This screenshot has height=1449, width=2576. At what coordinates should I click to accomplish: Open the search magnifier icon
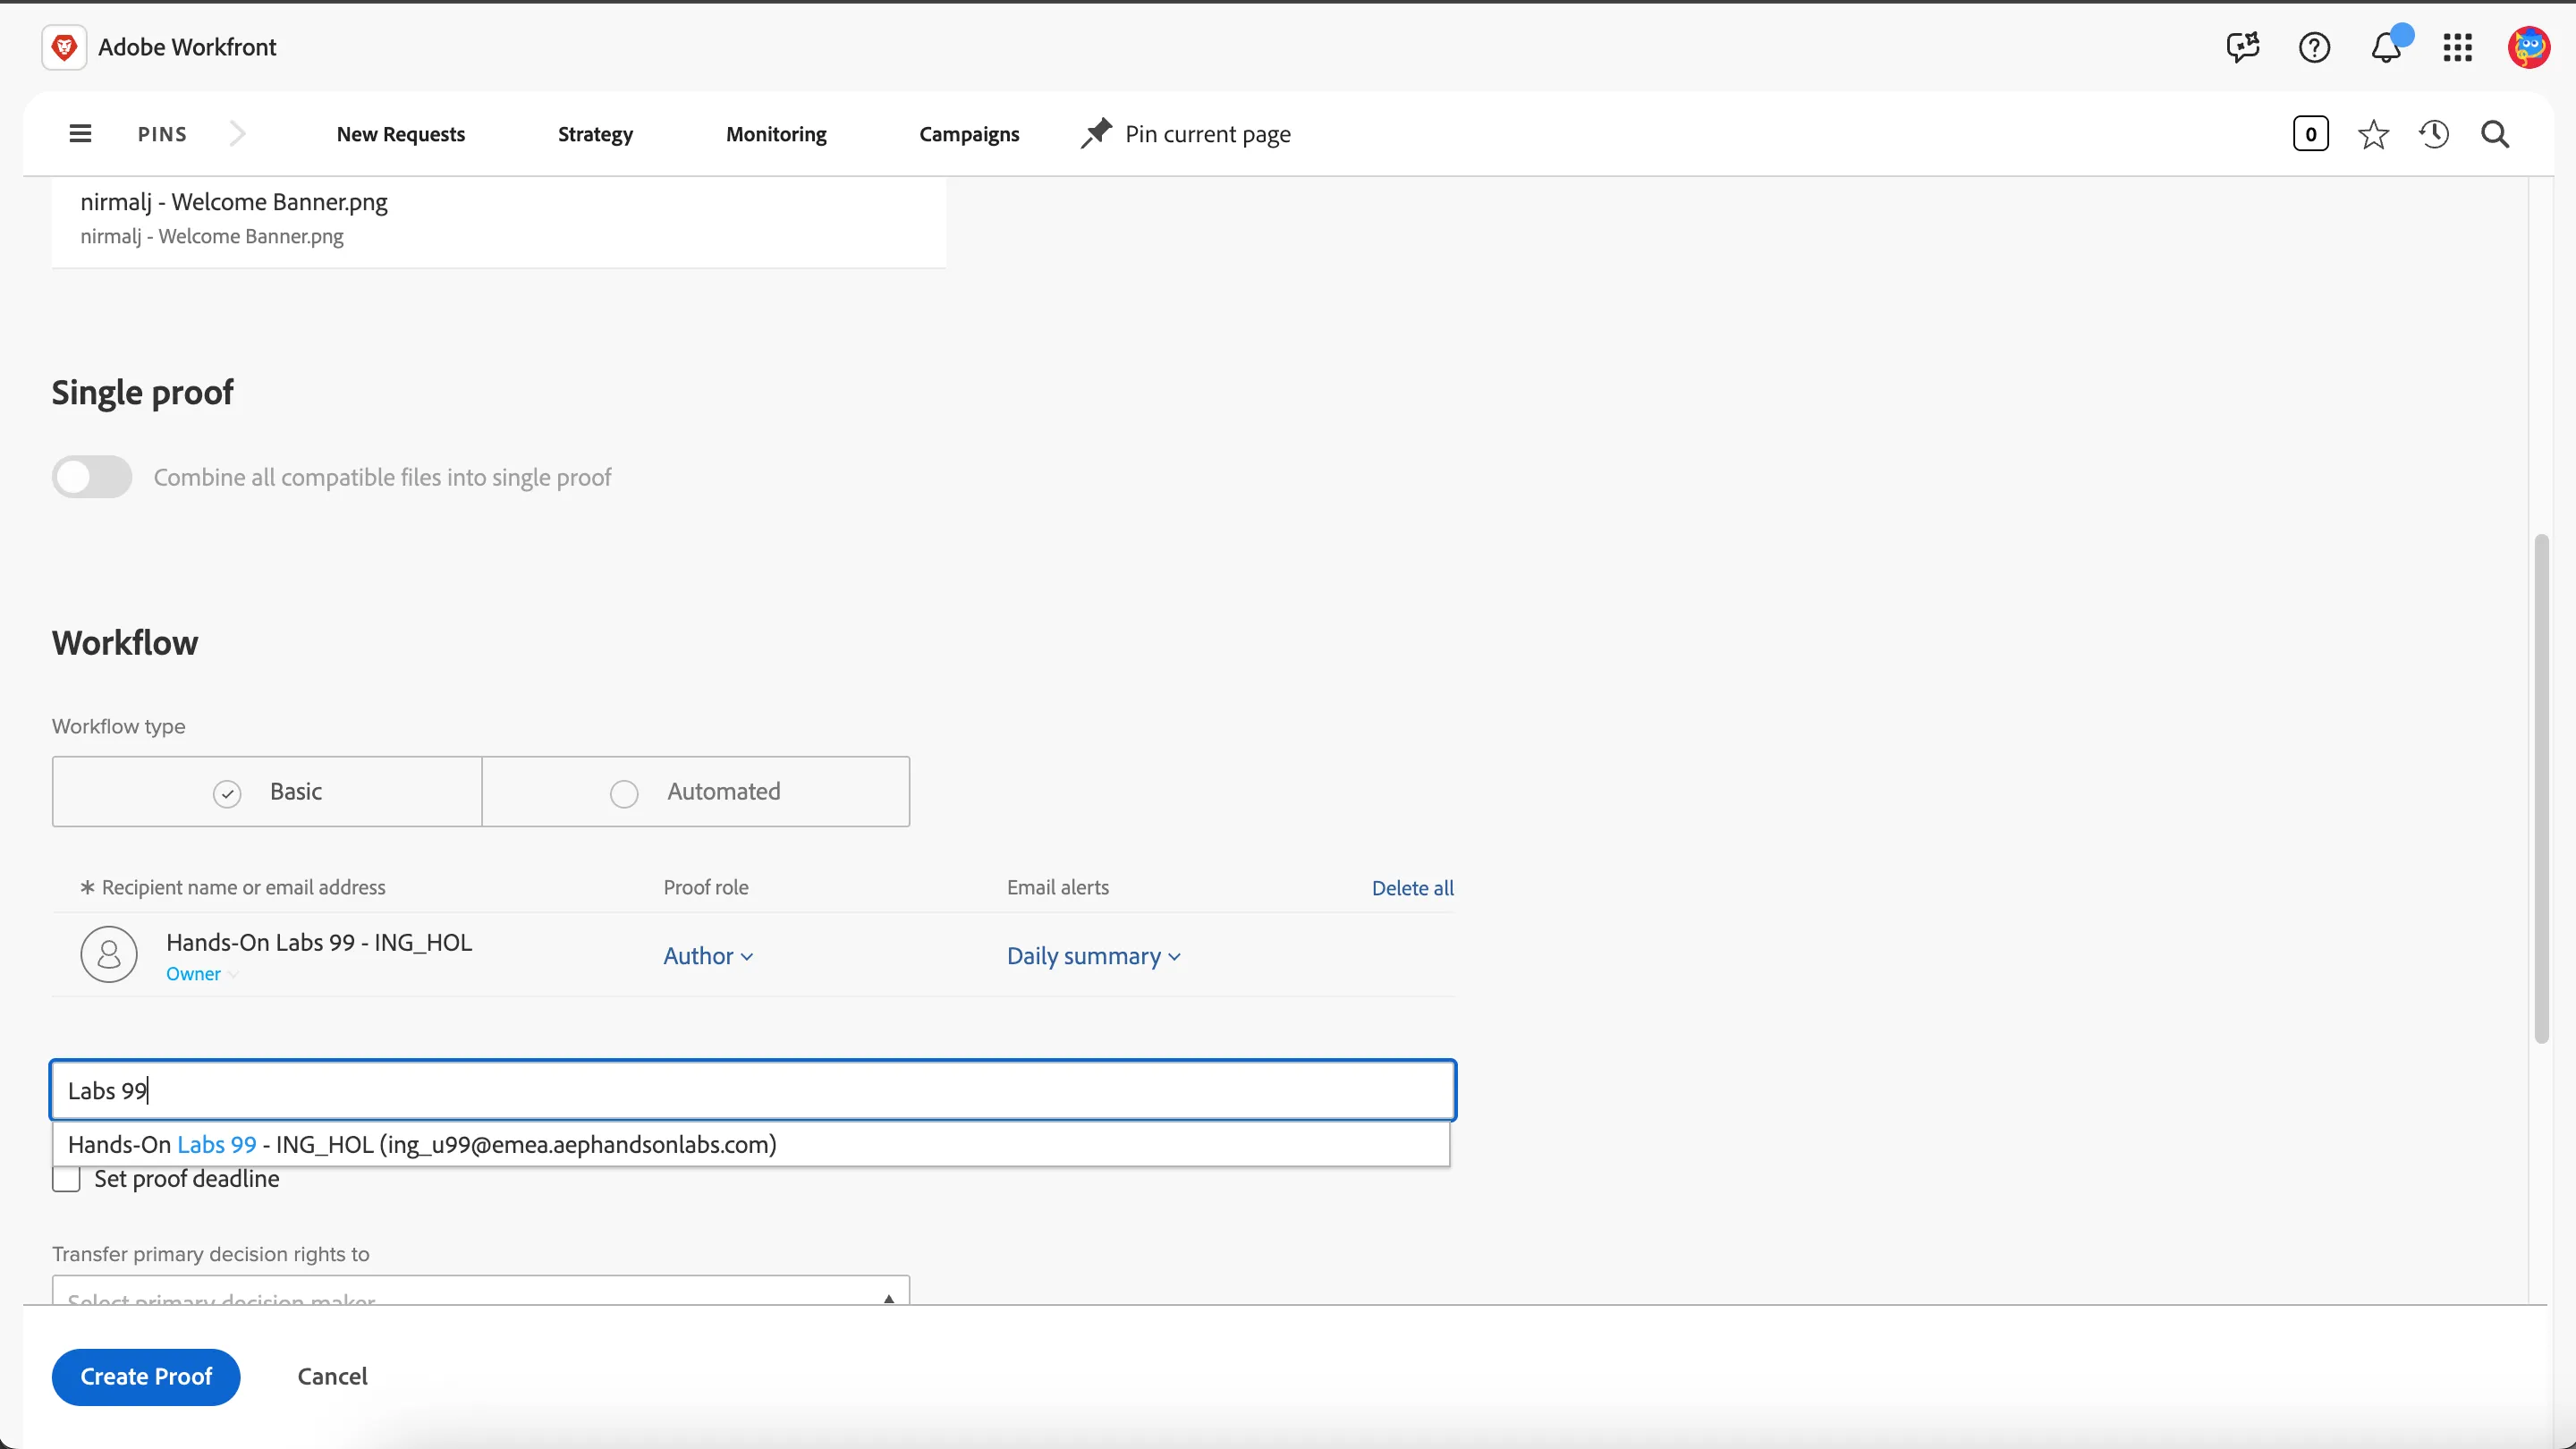2495,134
